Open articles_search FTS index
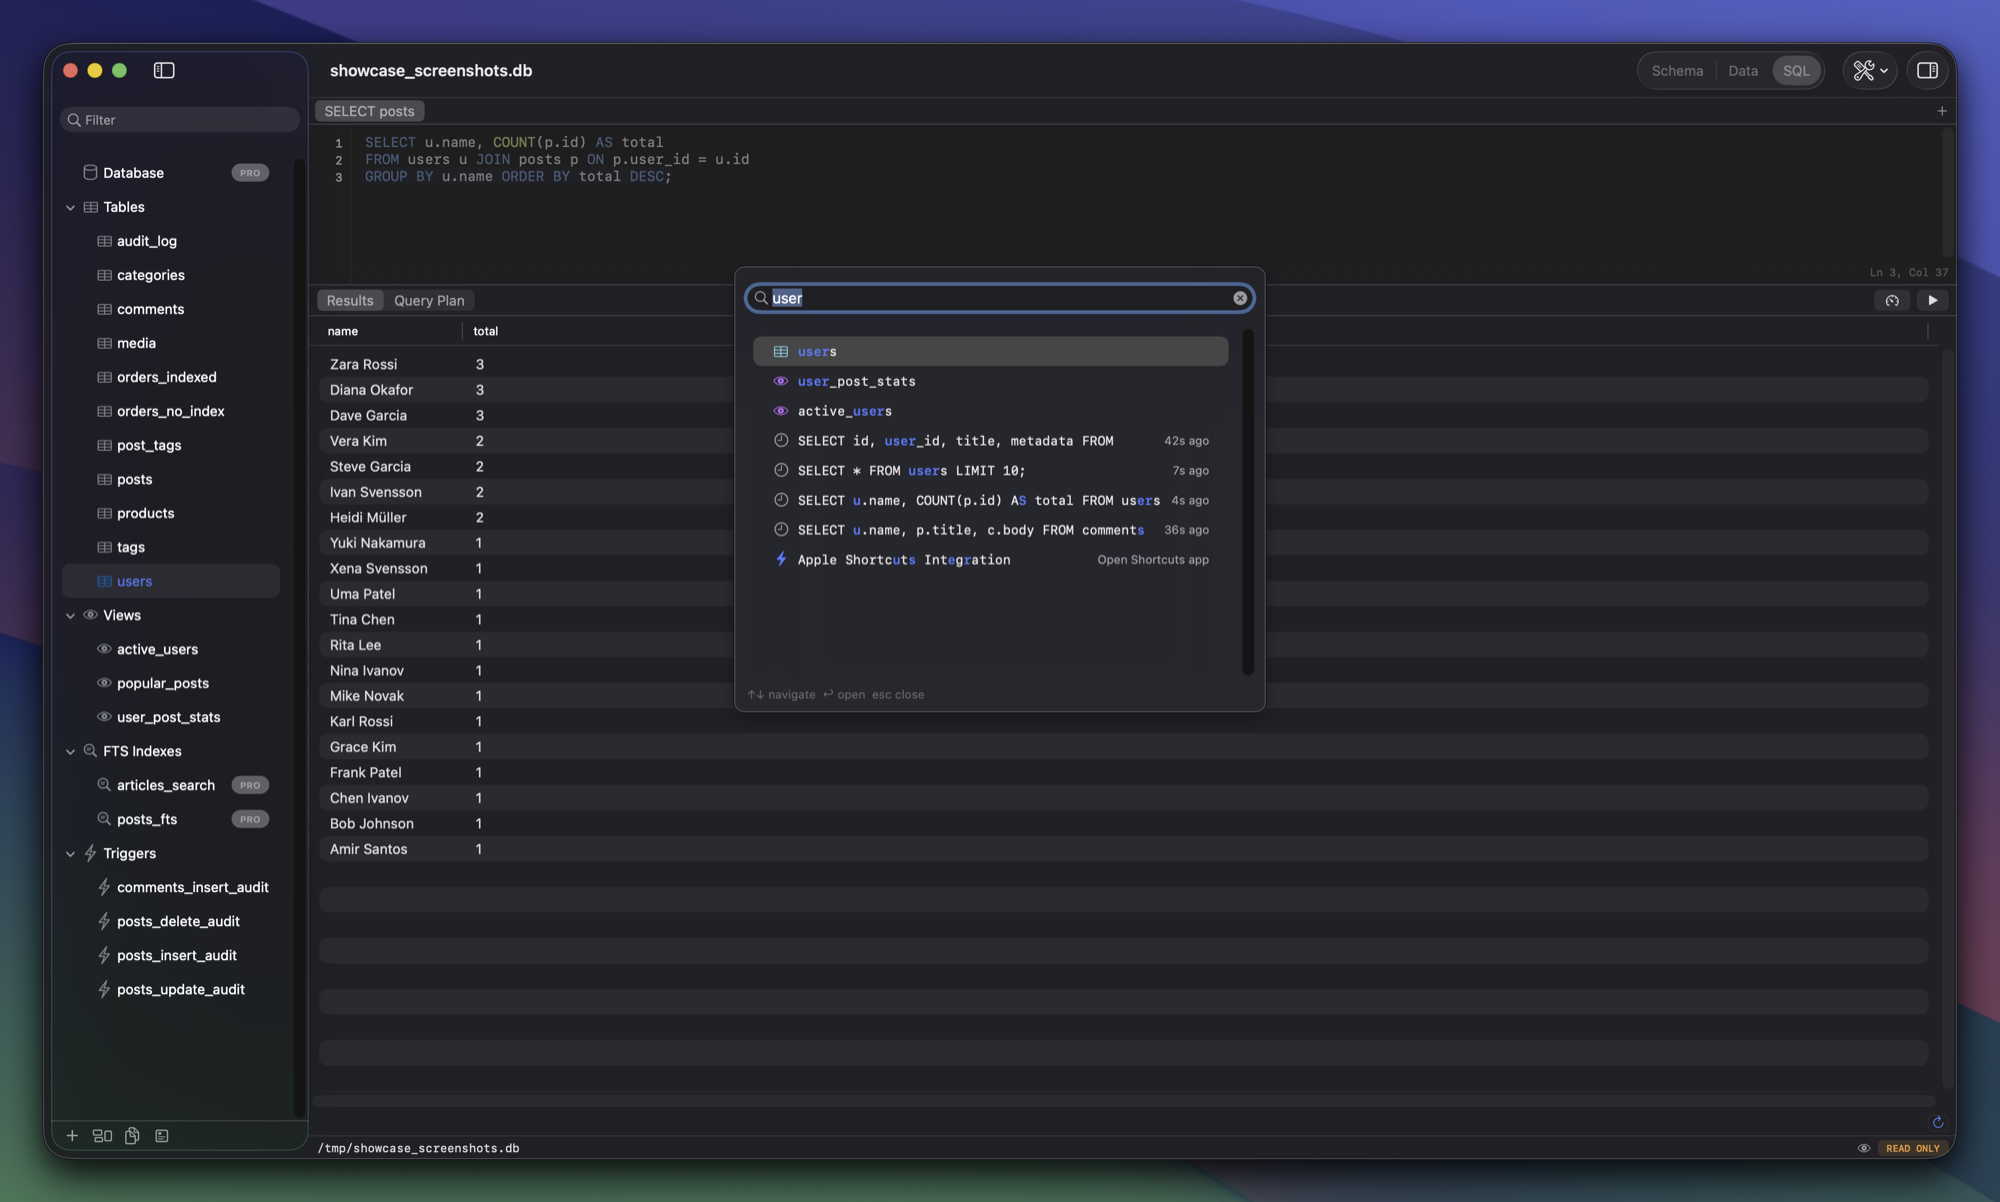This screenshot has height=1202, width=2000. [x=171, y=785]
